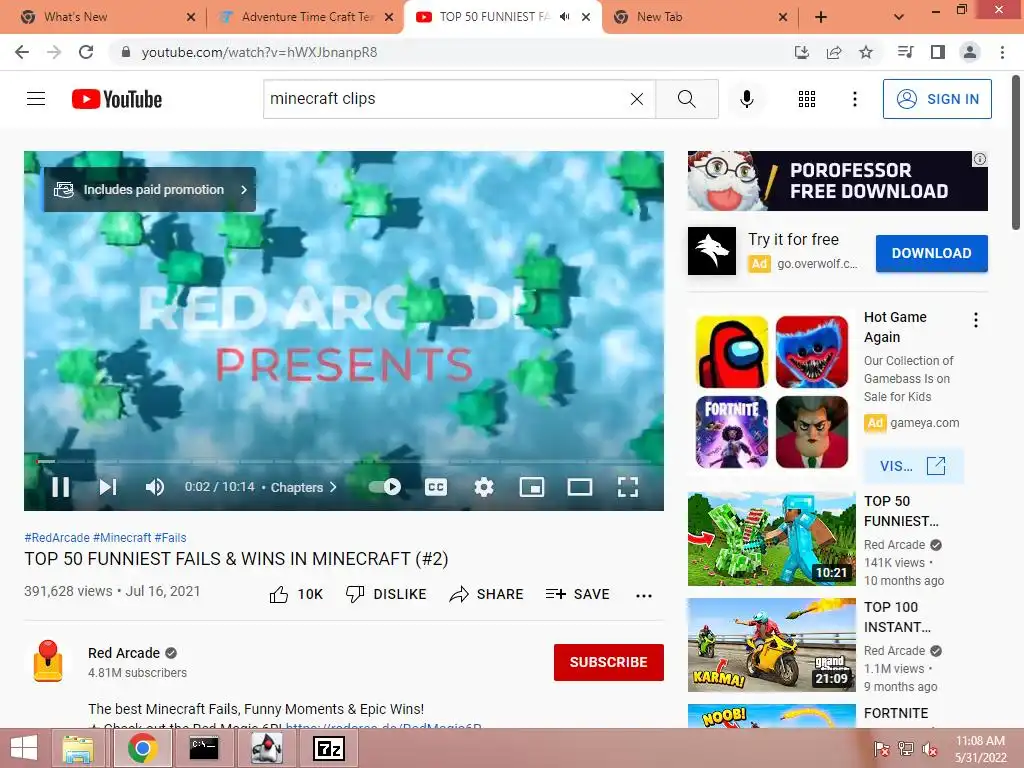The width and height of the screenshot is (1024, 768).
Task: Open Red Arcade channel name link
Action: (x=124, y=653)
